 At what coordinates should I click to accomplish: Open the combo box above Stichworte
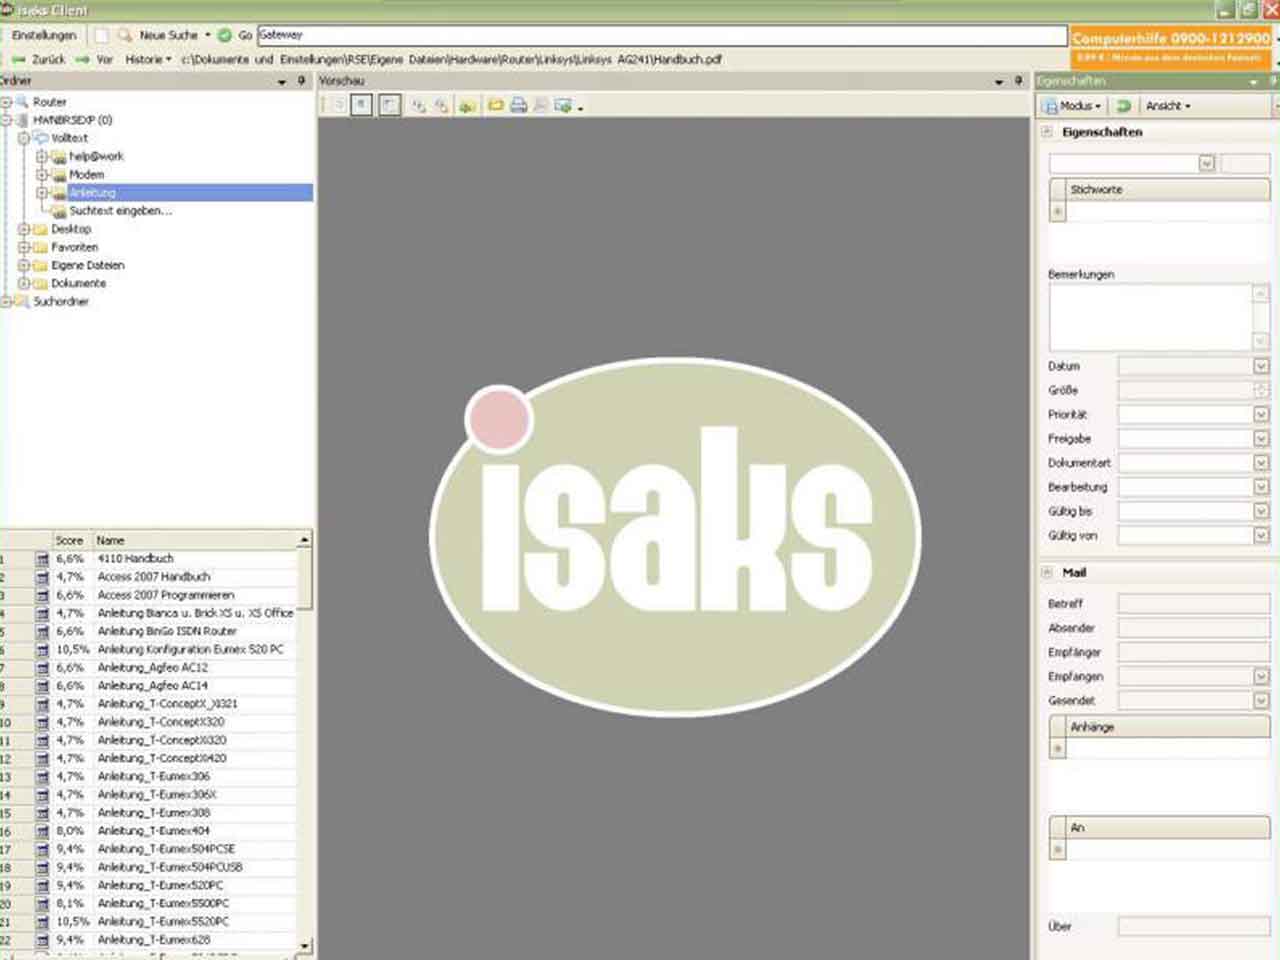pos(1206,163)
